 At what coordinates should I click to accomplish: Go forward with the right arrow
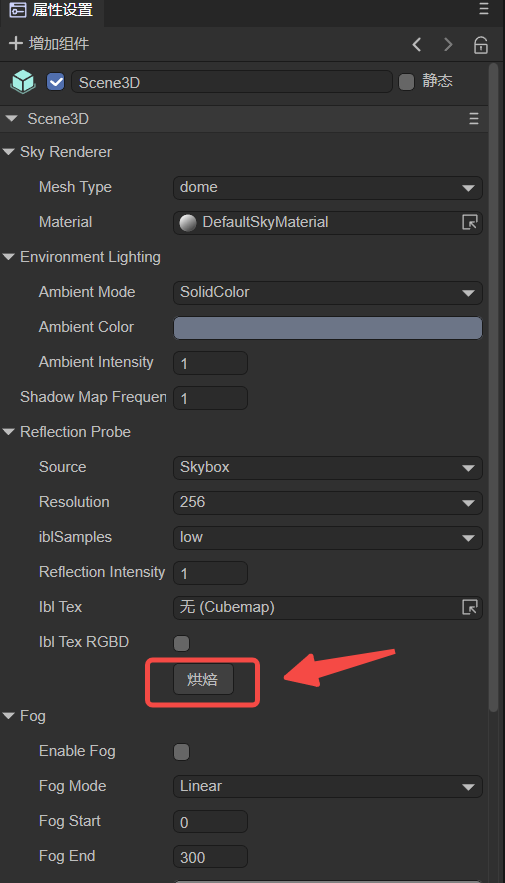tap(448, 44)
